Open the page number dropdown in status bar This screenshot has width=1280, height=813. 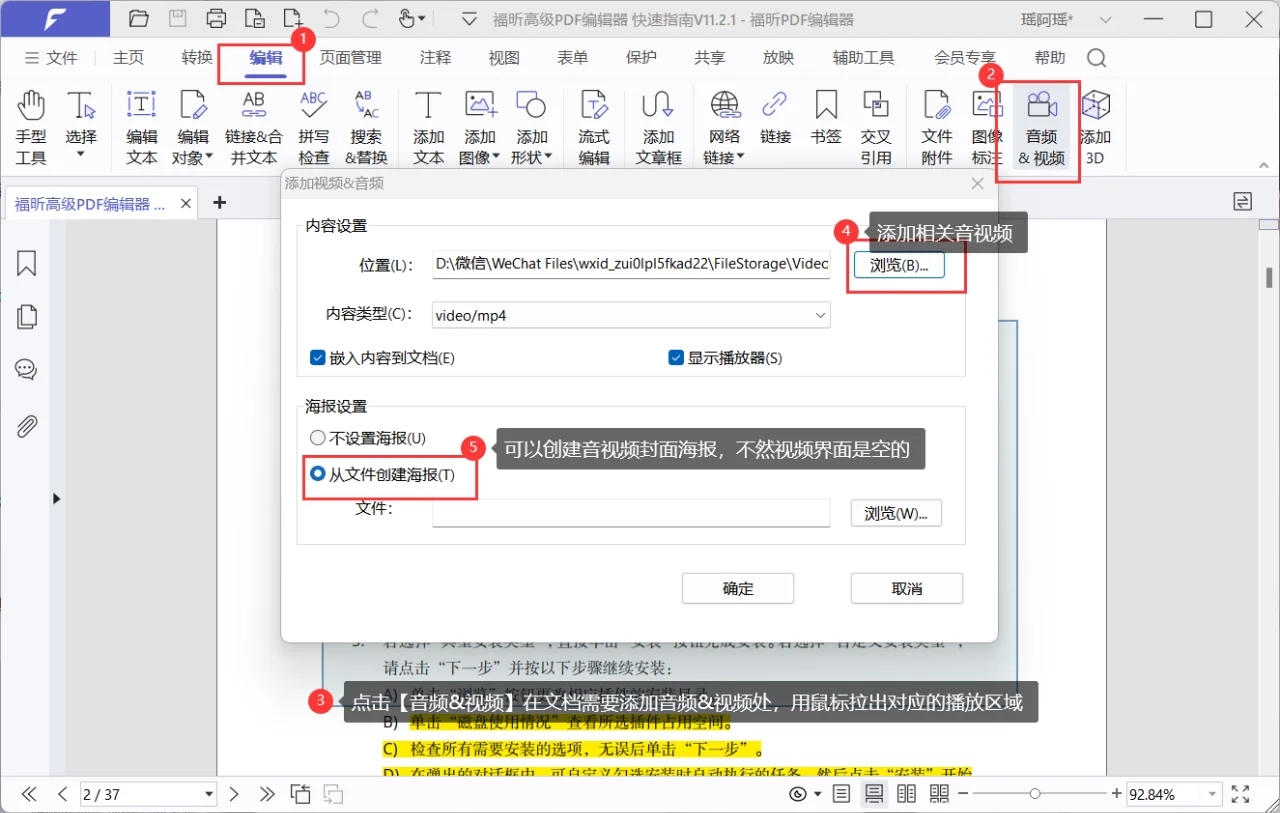click(x=209, y=794)
